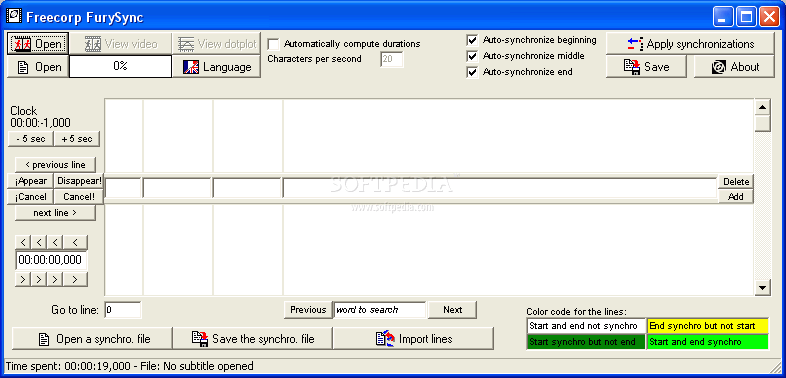The width and height of the screenshot is (786, 378).
Task: Enable Automatically compute durations
Action: [x=274, y=44]
